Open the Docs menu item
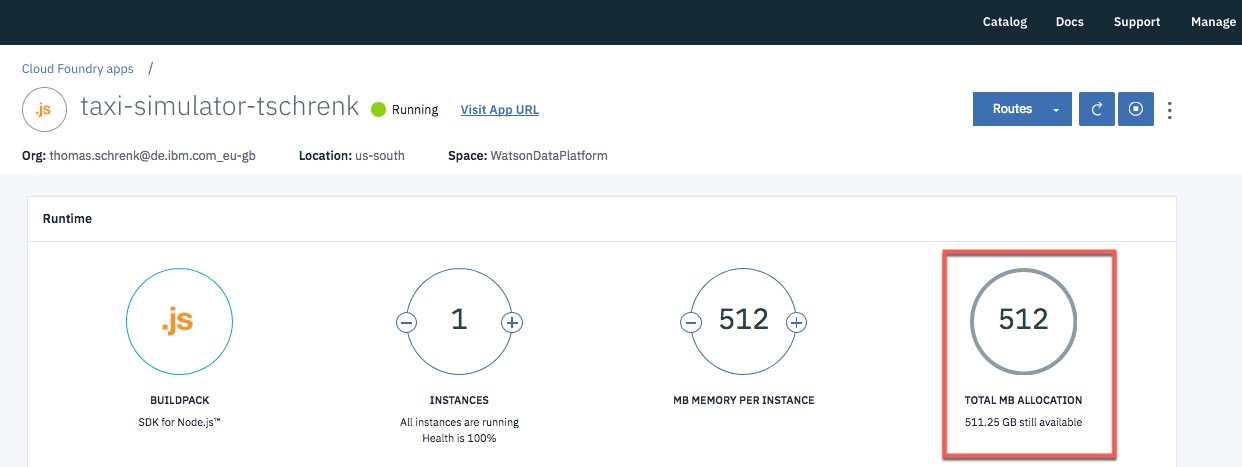Image resolution: width=1242 pixels, height=467 pixels. click(1069, 22)
